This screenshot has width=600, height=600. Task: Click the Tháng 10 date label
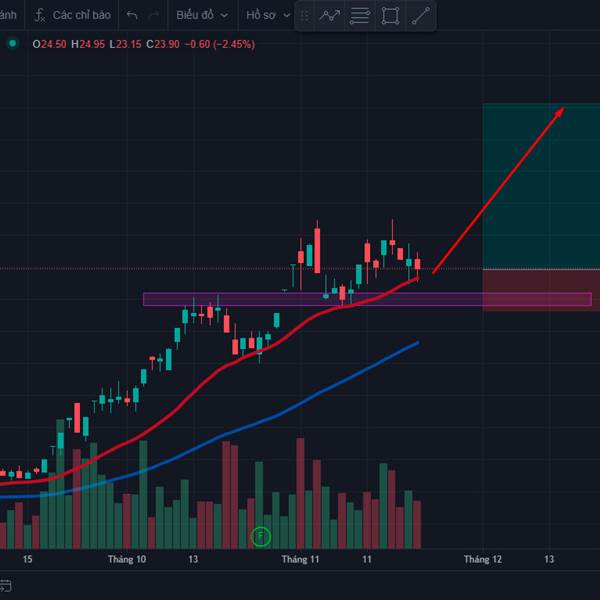tap(127, 559)
